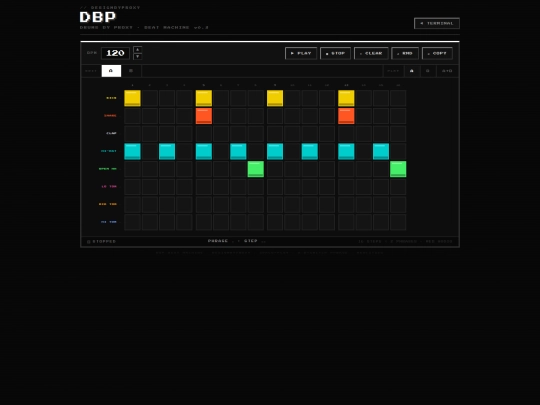Turn off HI-HAT step 1
The width and height of the screenshot is (540, 405).
133,152
